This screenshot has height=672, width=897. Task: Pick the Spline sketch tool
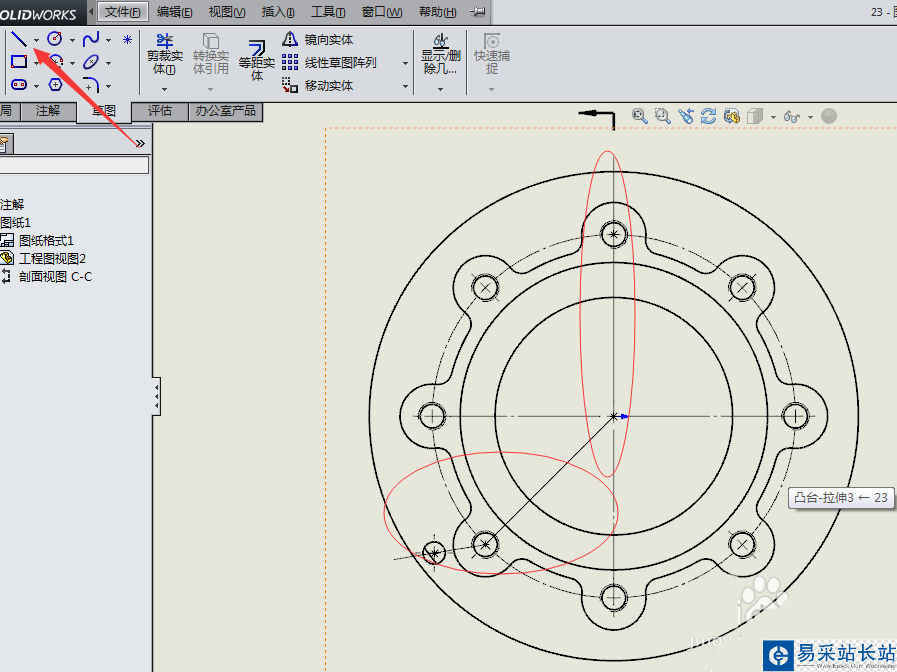[x=91, y=39]
